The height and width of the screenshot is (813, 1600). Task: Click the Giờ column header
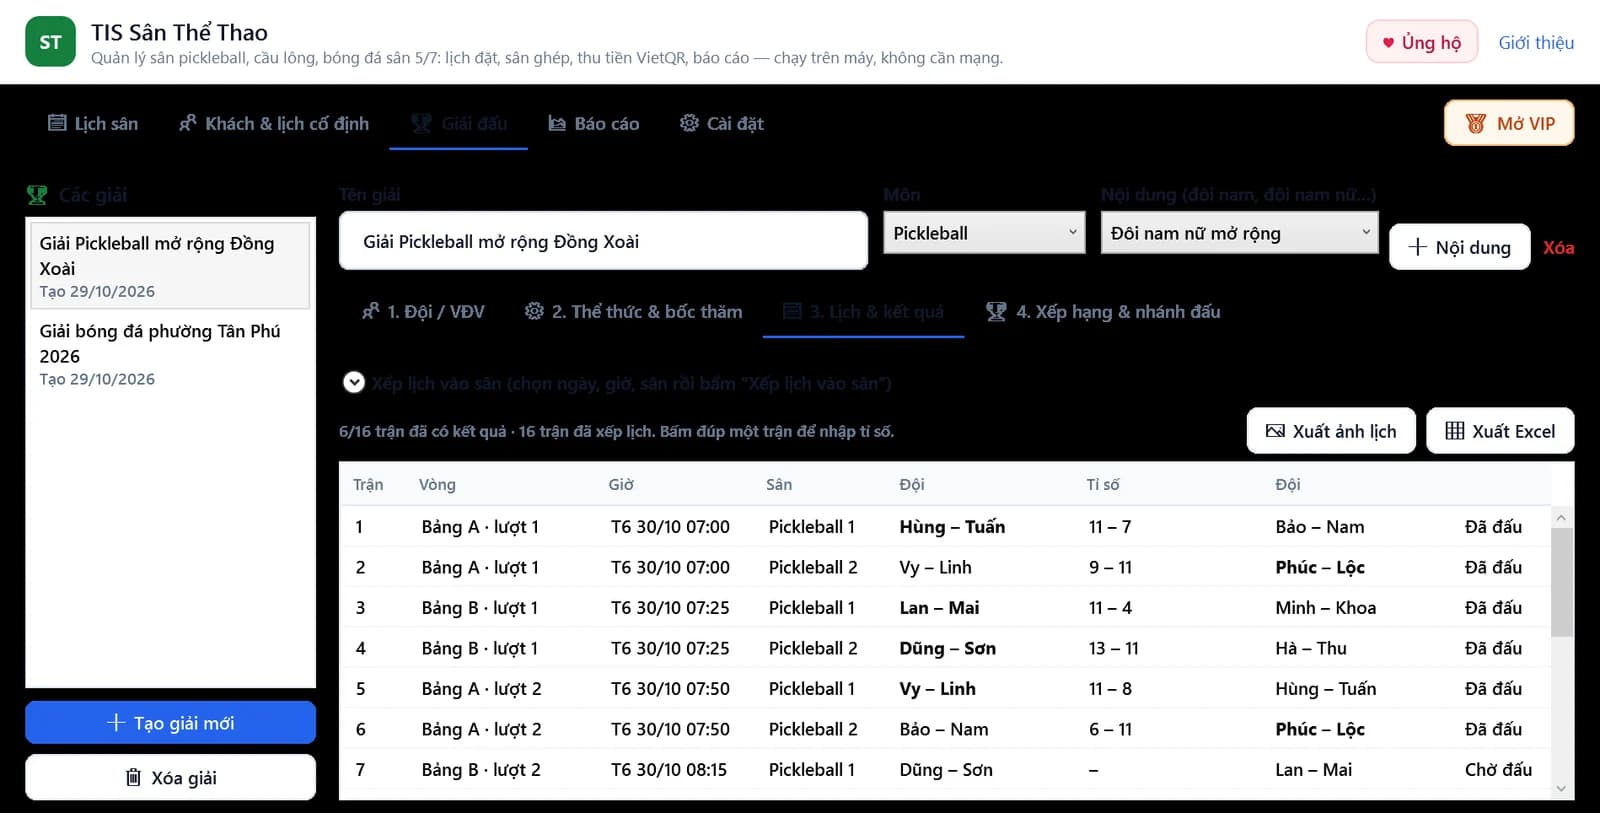click(621, 484)
